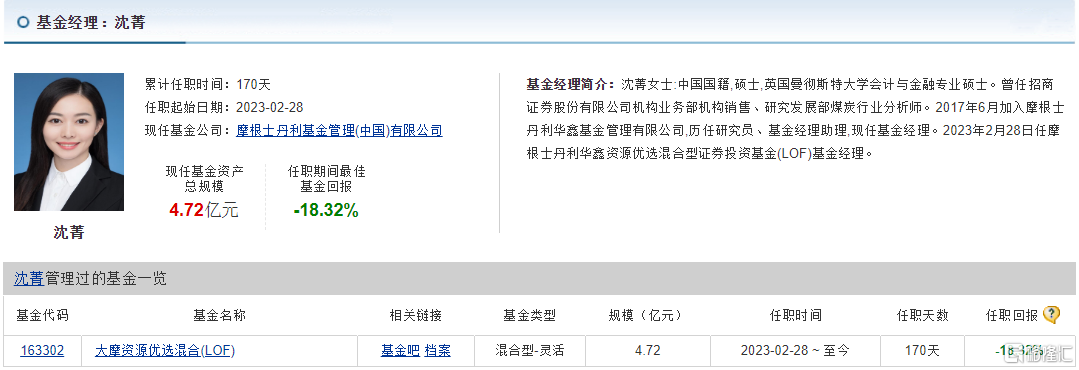The height and width of the screenshot is (370, 1079).
Task: Open the 沈菁 link in the funds list header
Action: click(x=28, y=279)
